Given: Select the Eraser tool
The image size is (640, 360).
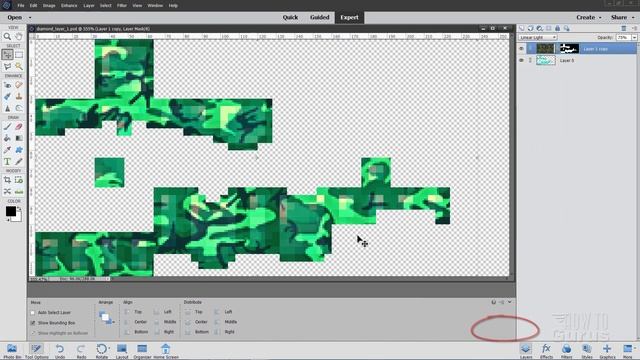Looking at the screenshot, I should (x=19, y=127).
